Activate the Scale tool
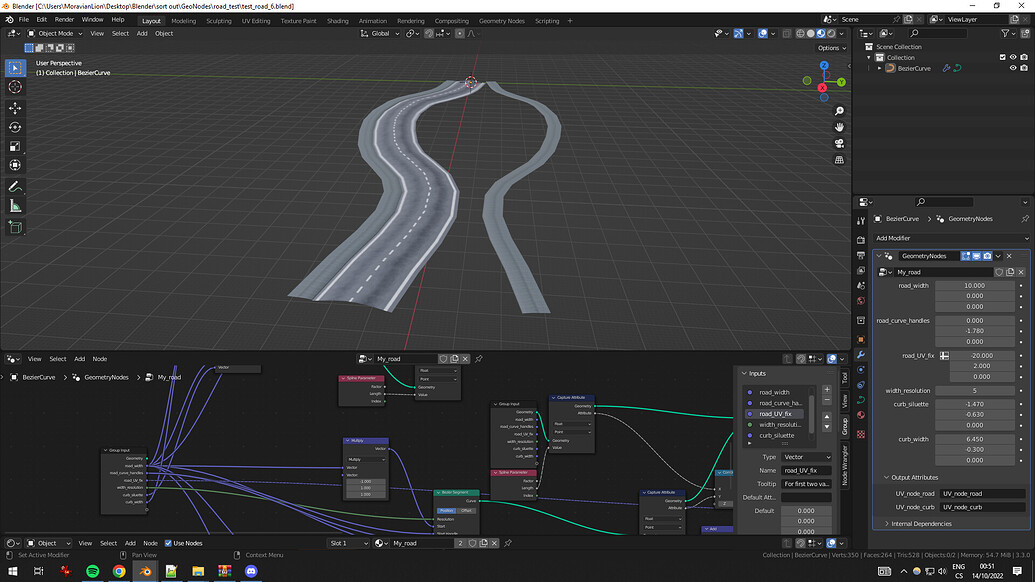 coord(15,146)
